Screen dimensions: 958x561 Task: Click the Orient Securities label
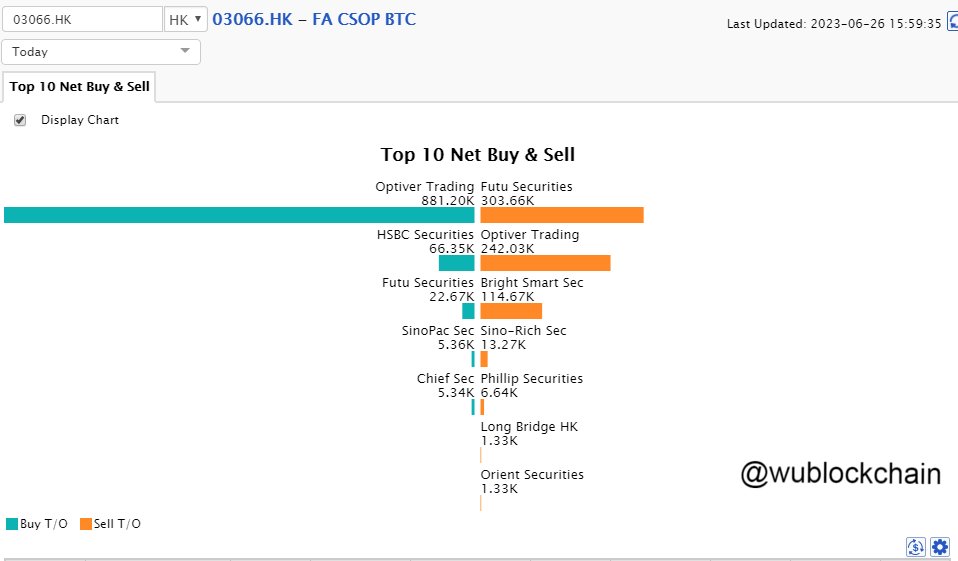[532, 475]
